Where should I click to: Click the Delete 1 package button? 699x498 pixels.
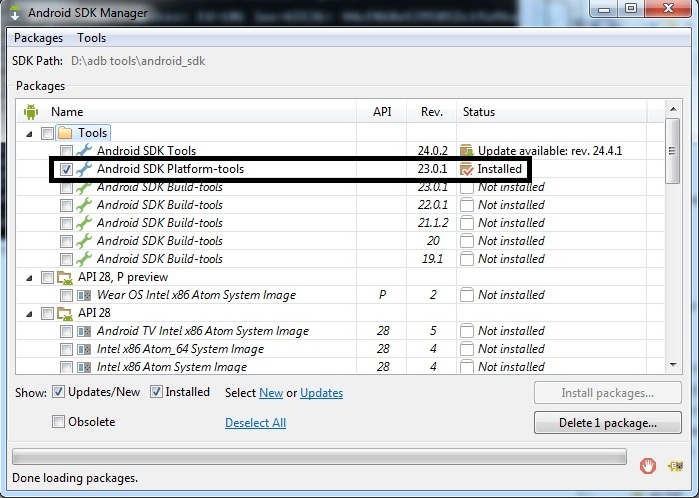(608, 422)
